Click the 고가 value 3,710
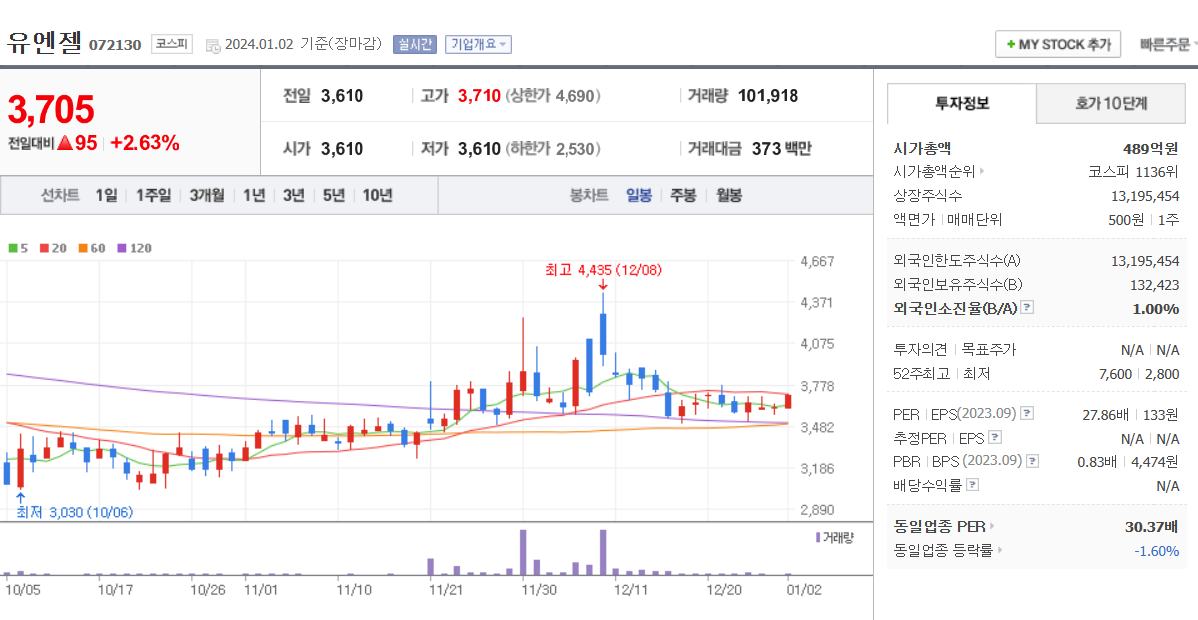 pos(479,96)
